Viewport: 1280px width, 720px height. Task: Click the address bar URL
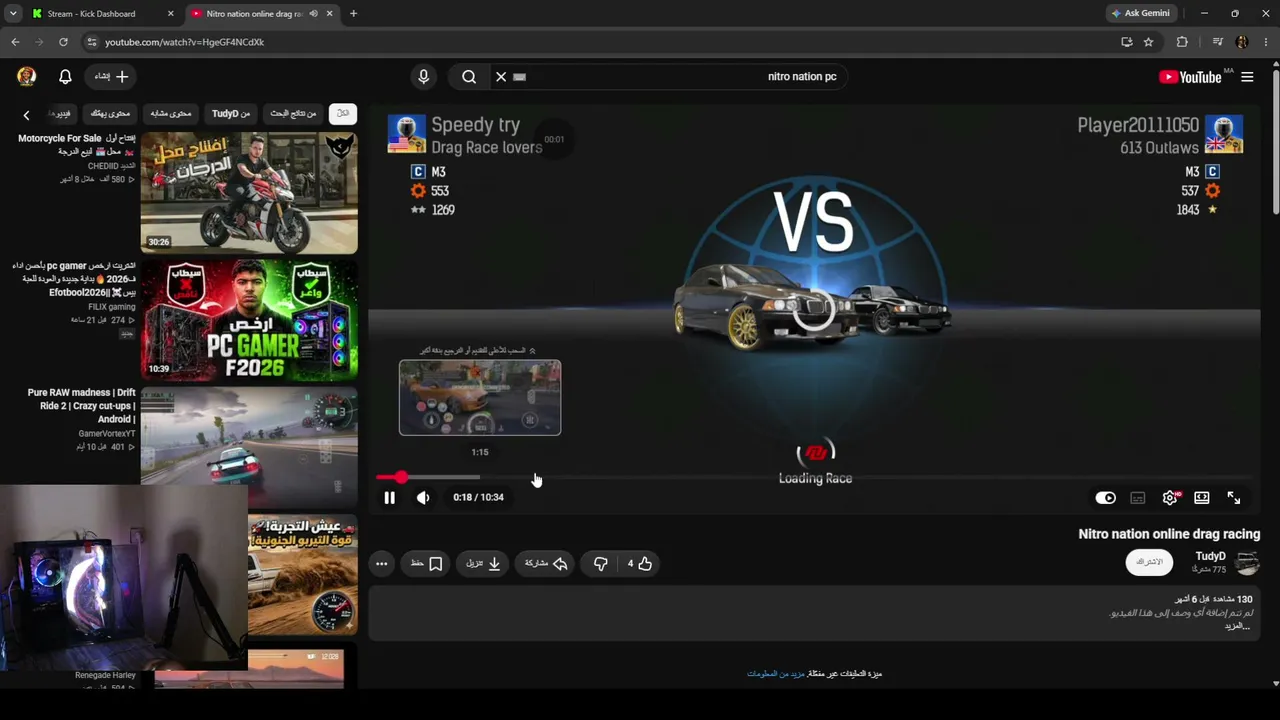(x=185, y=42)
